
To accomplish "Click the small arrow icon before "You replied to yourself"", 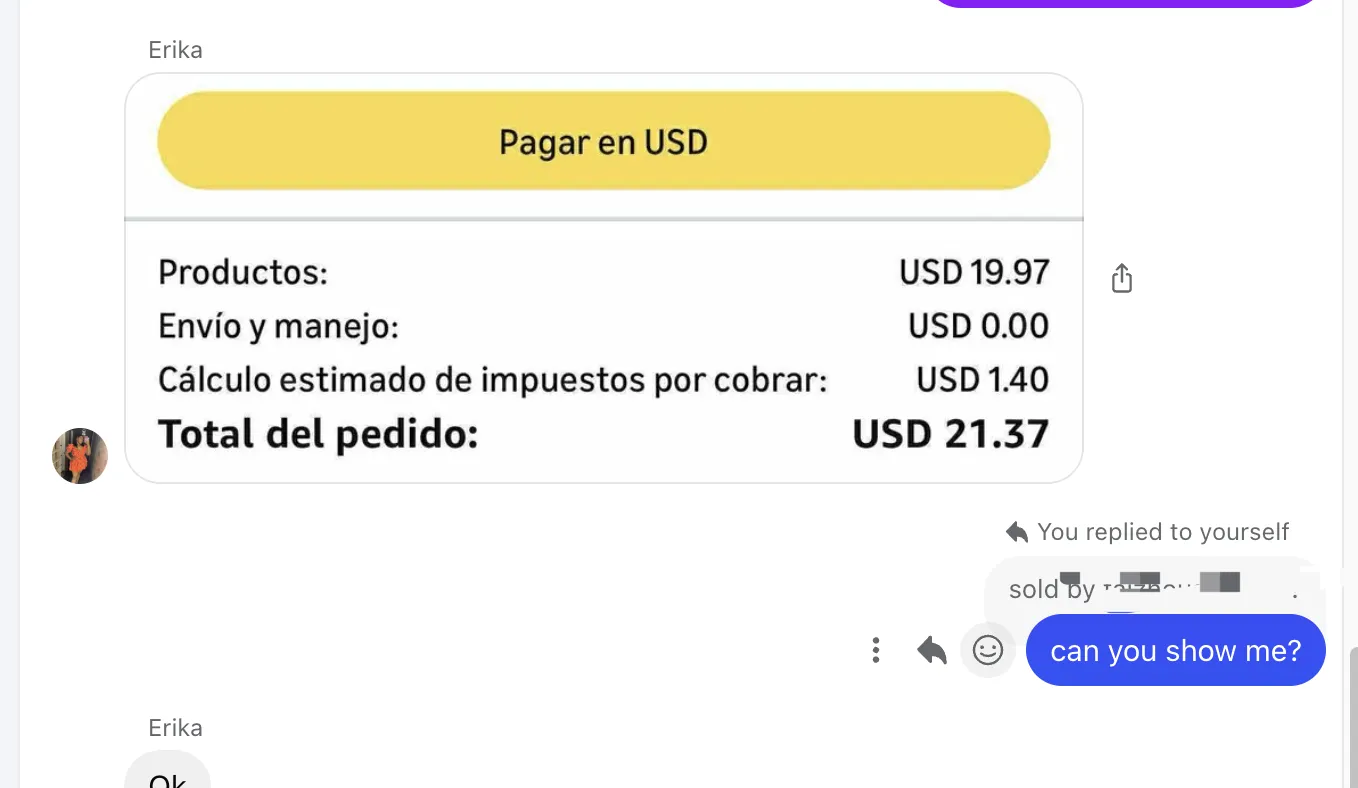I will point(1017,531).
